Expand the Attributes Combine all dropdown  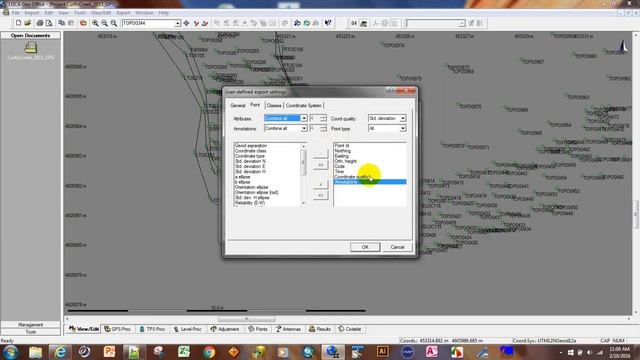point(303,118)
